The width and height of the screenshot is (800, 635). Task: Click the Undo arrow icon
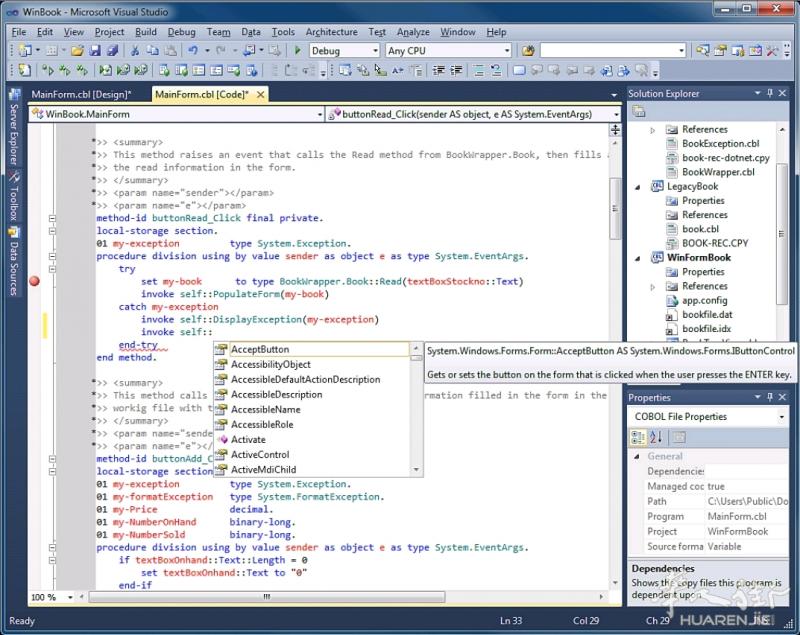click(193, 50)
